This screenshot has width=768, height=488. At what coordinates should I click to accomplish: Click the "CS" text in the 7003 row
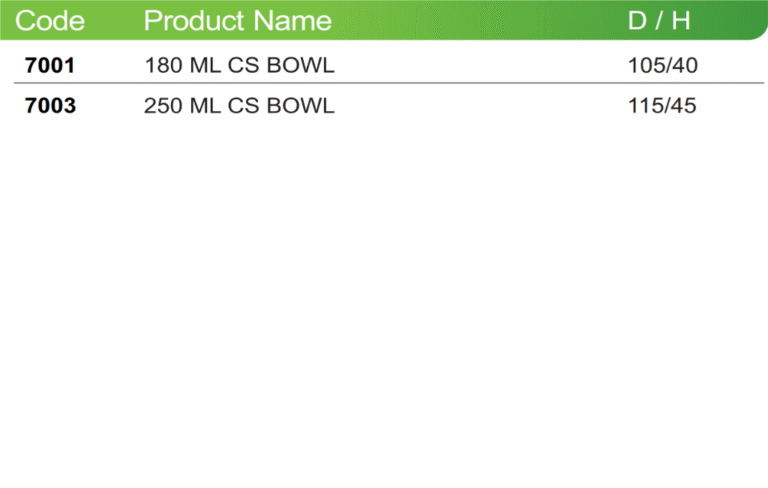tap(243, 105)
